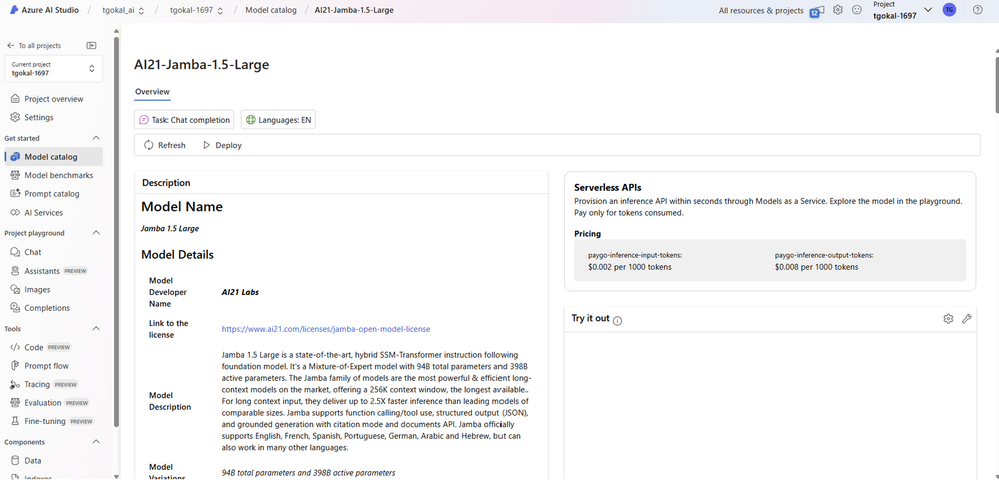The width and height of the screenshot is (999, 480).
Task: Collapse the Project playground section
Action: [96, 233]
